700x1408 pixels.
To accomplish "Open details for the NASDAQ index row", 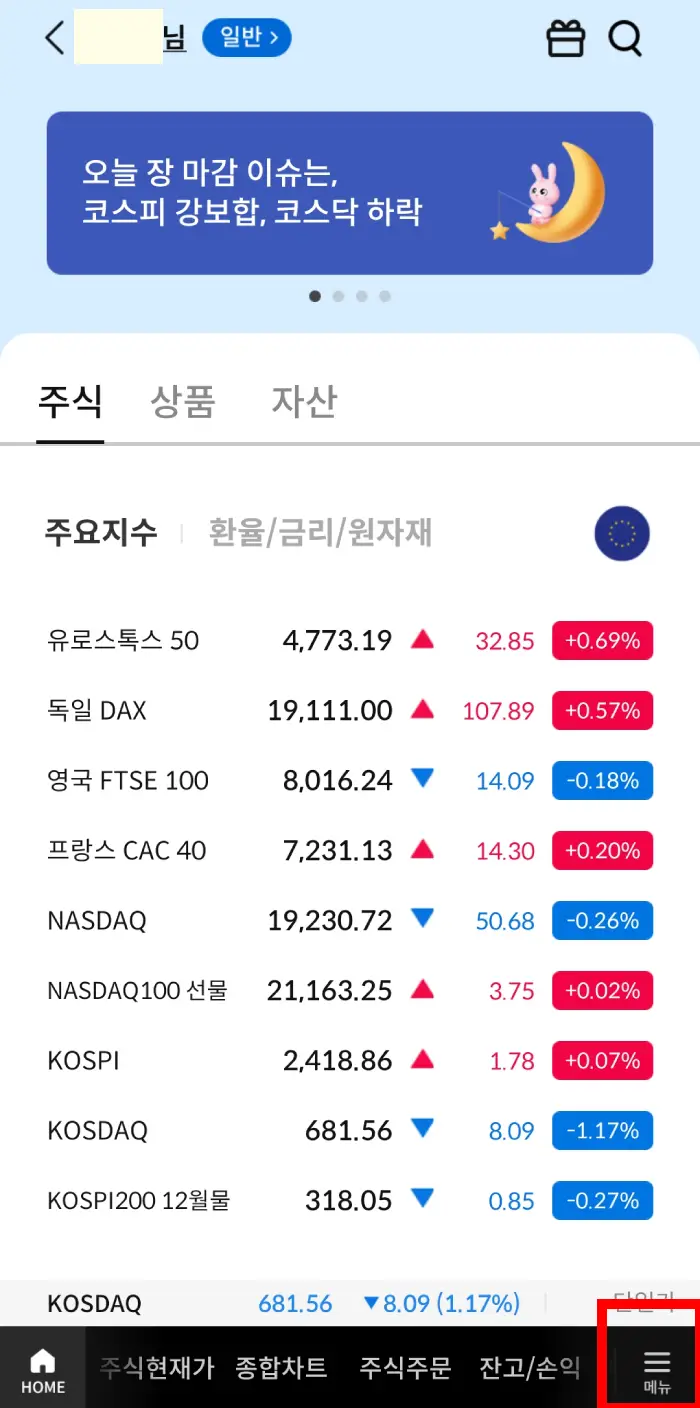I will 350,920.
